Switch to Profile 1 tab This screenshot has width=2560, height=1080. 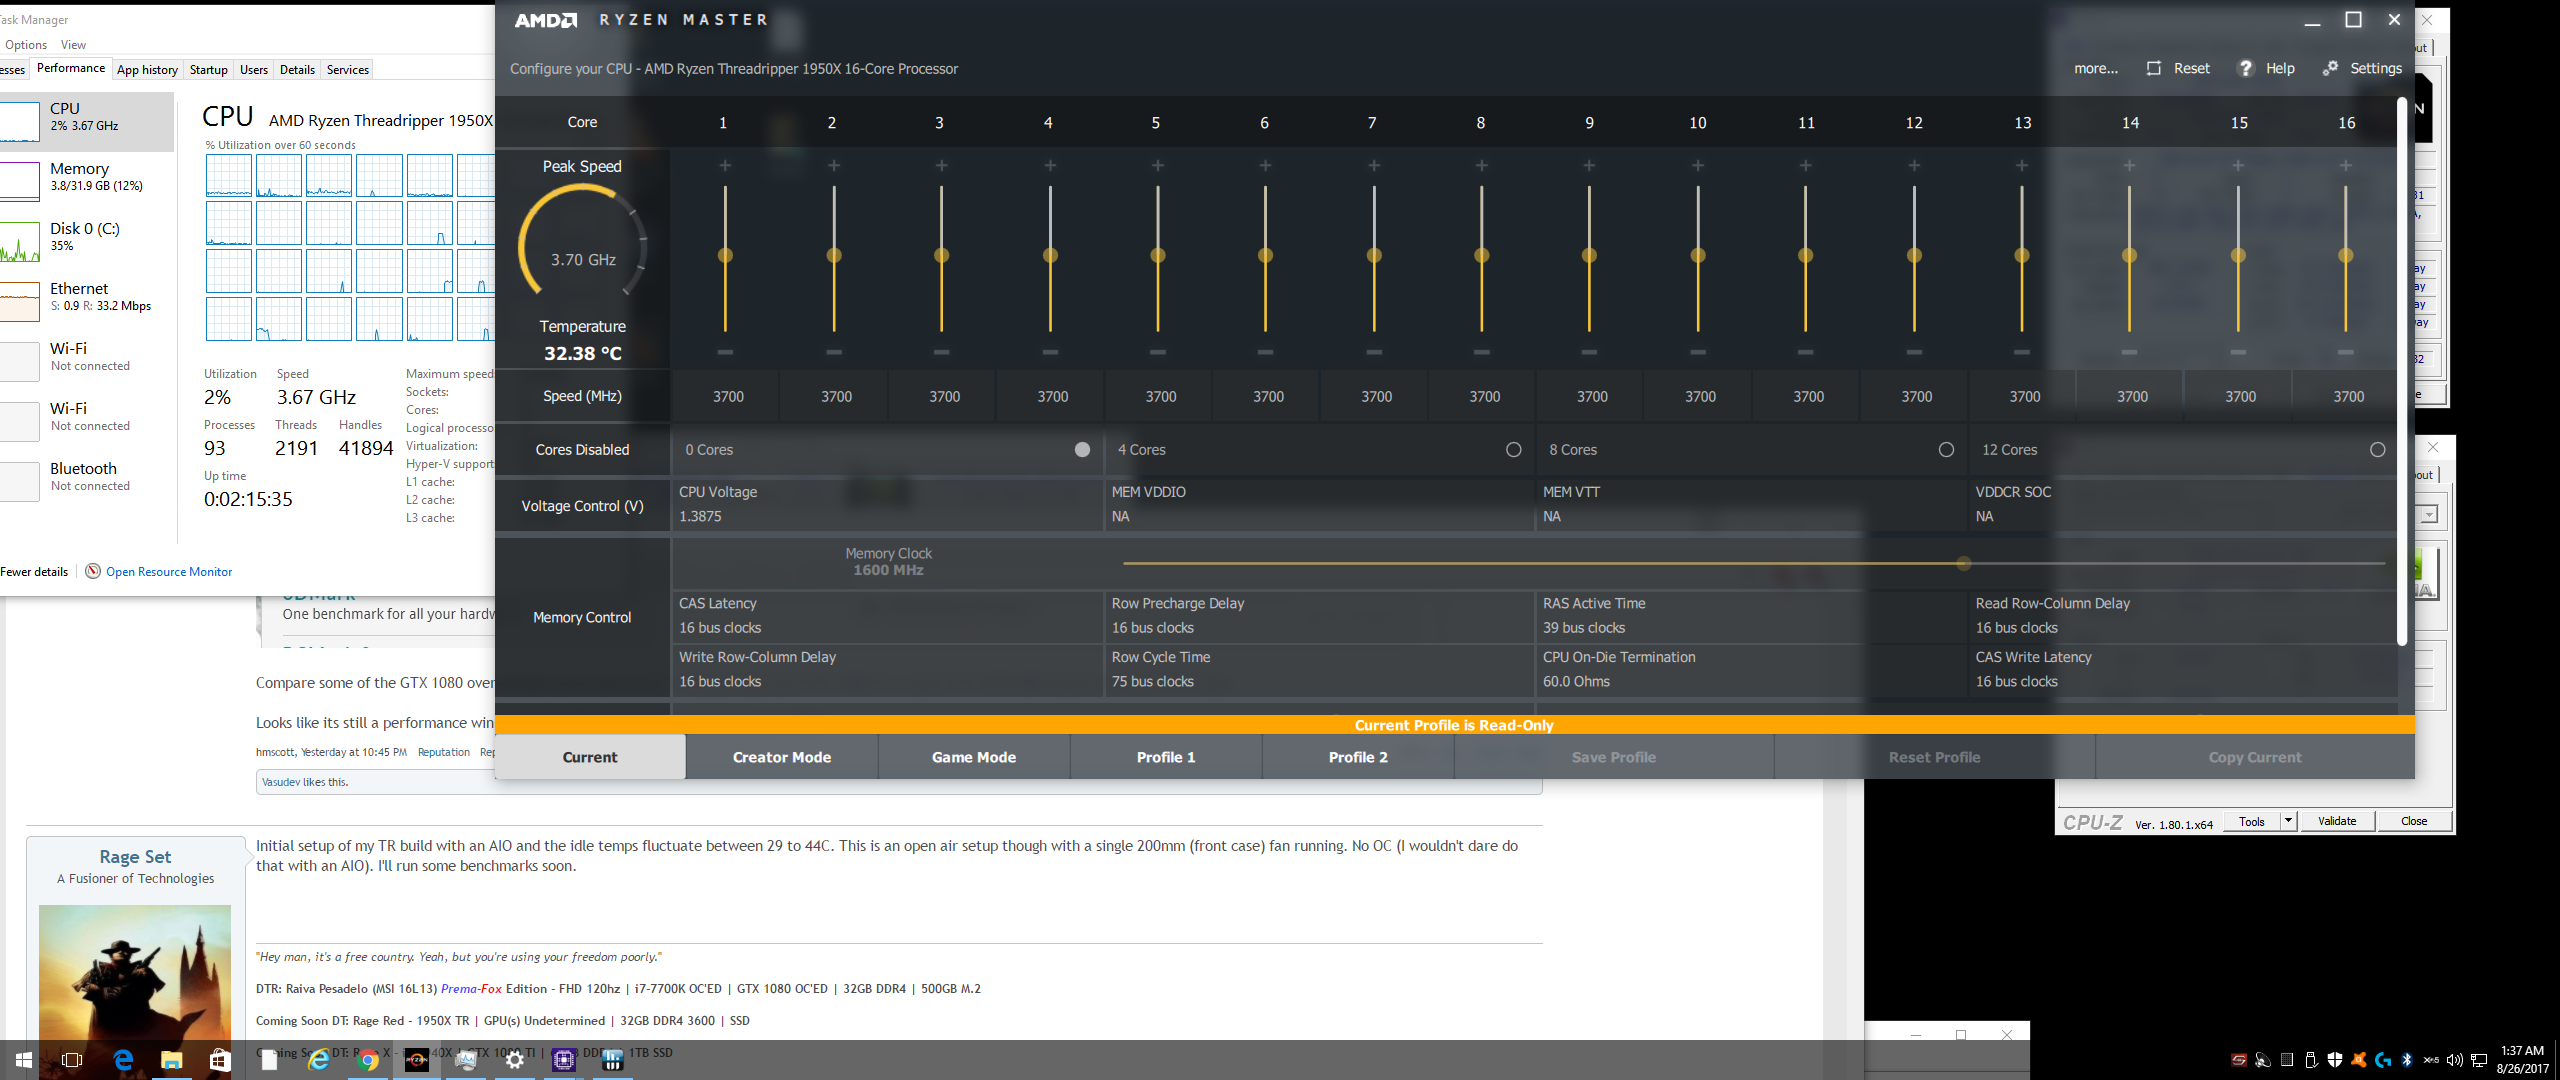pyautogui.click(x=1166, y=757)
